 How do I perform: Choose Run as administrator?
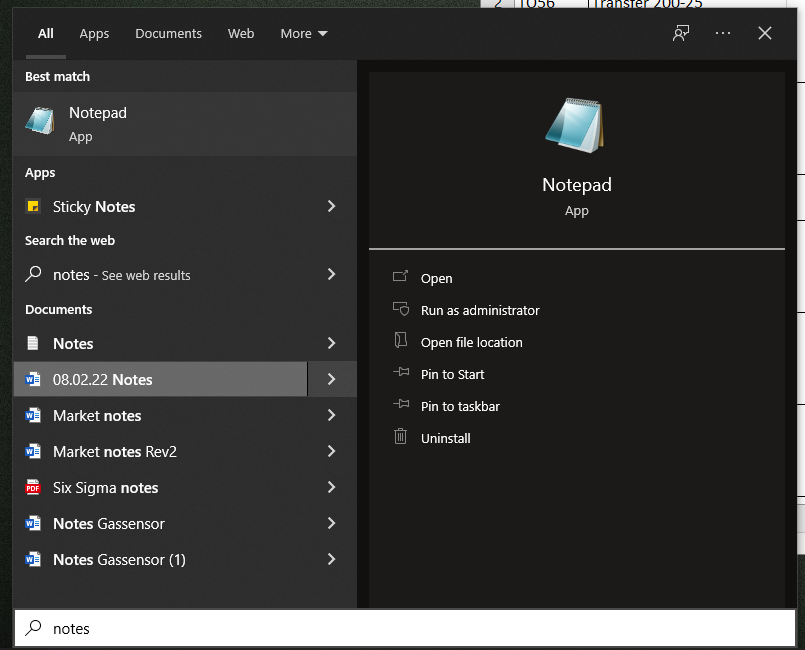pyautogui.click(x=480, y=310)
